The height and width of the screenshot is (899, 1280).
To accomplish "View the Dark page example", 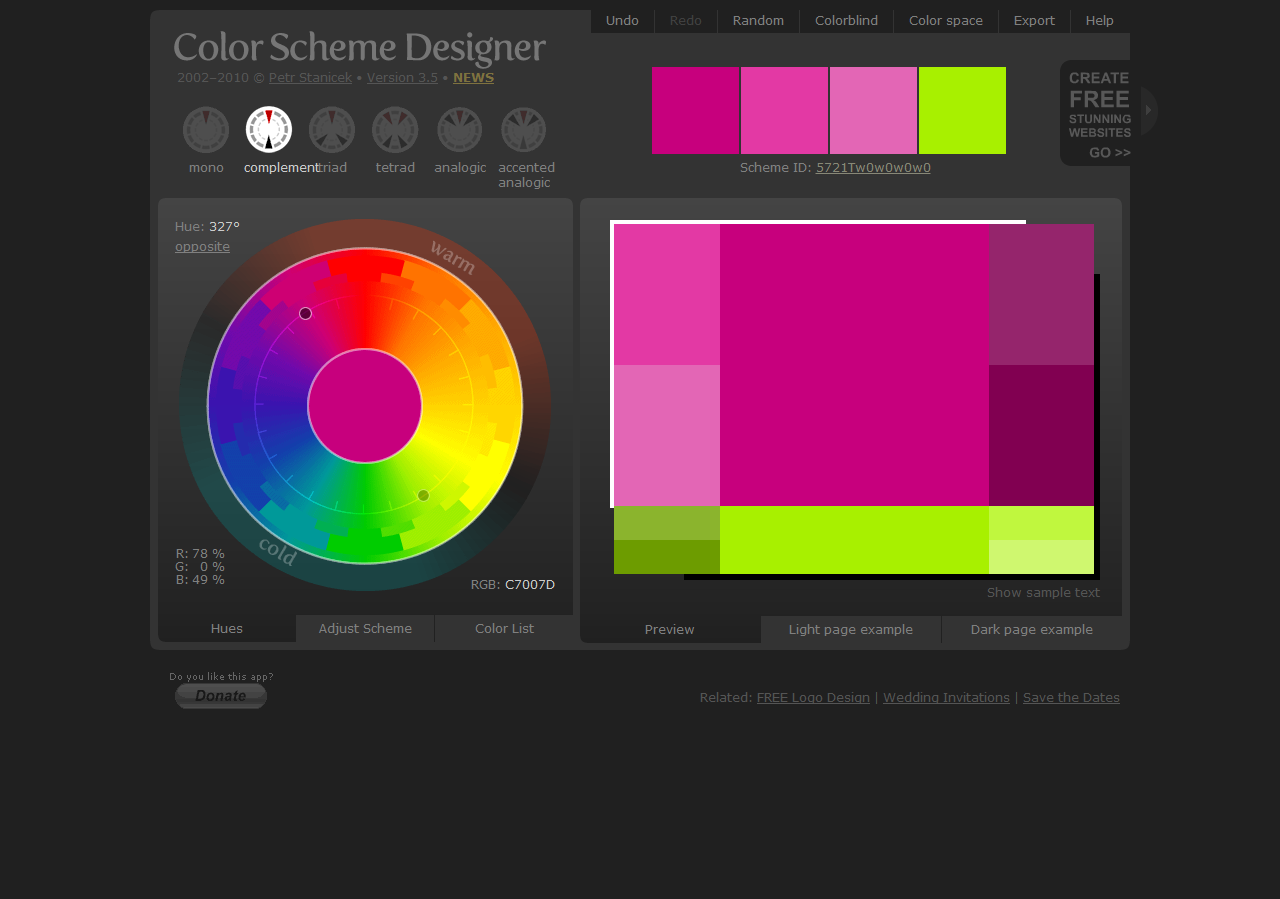I will click(x=1032, y=629).
